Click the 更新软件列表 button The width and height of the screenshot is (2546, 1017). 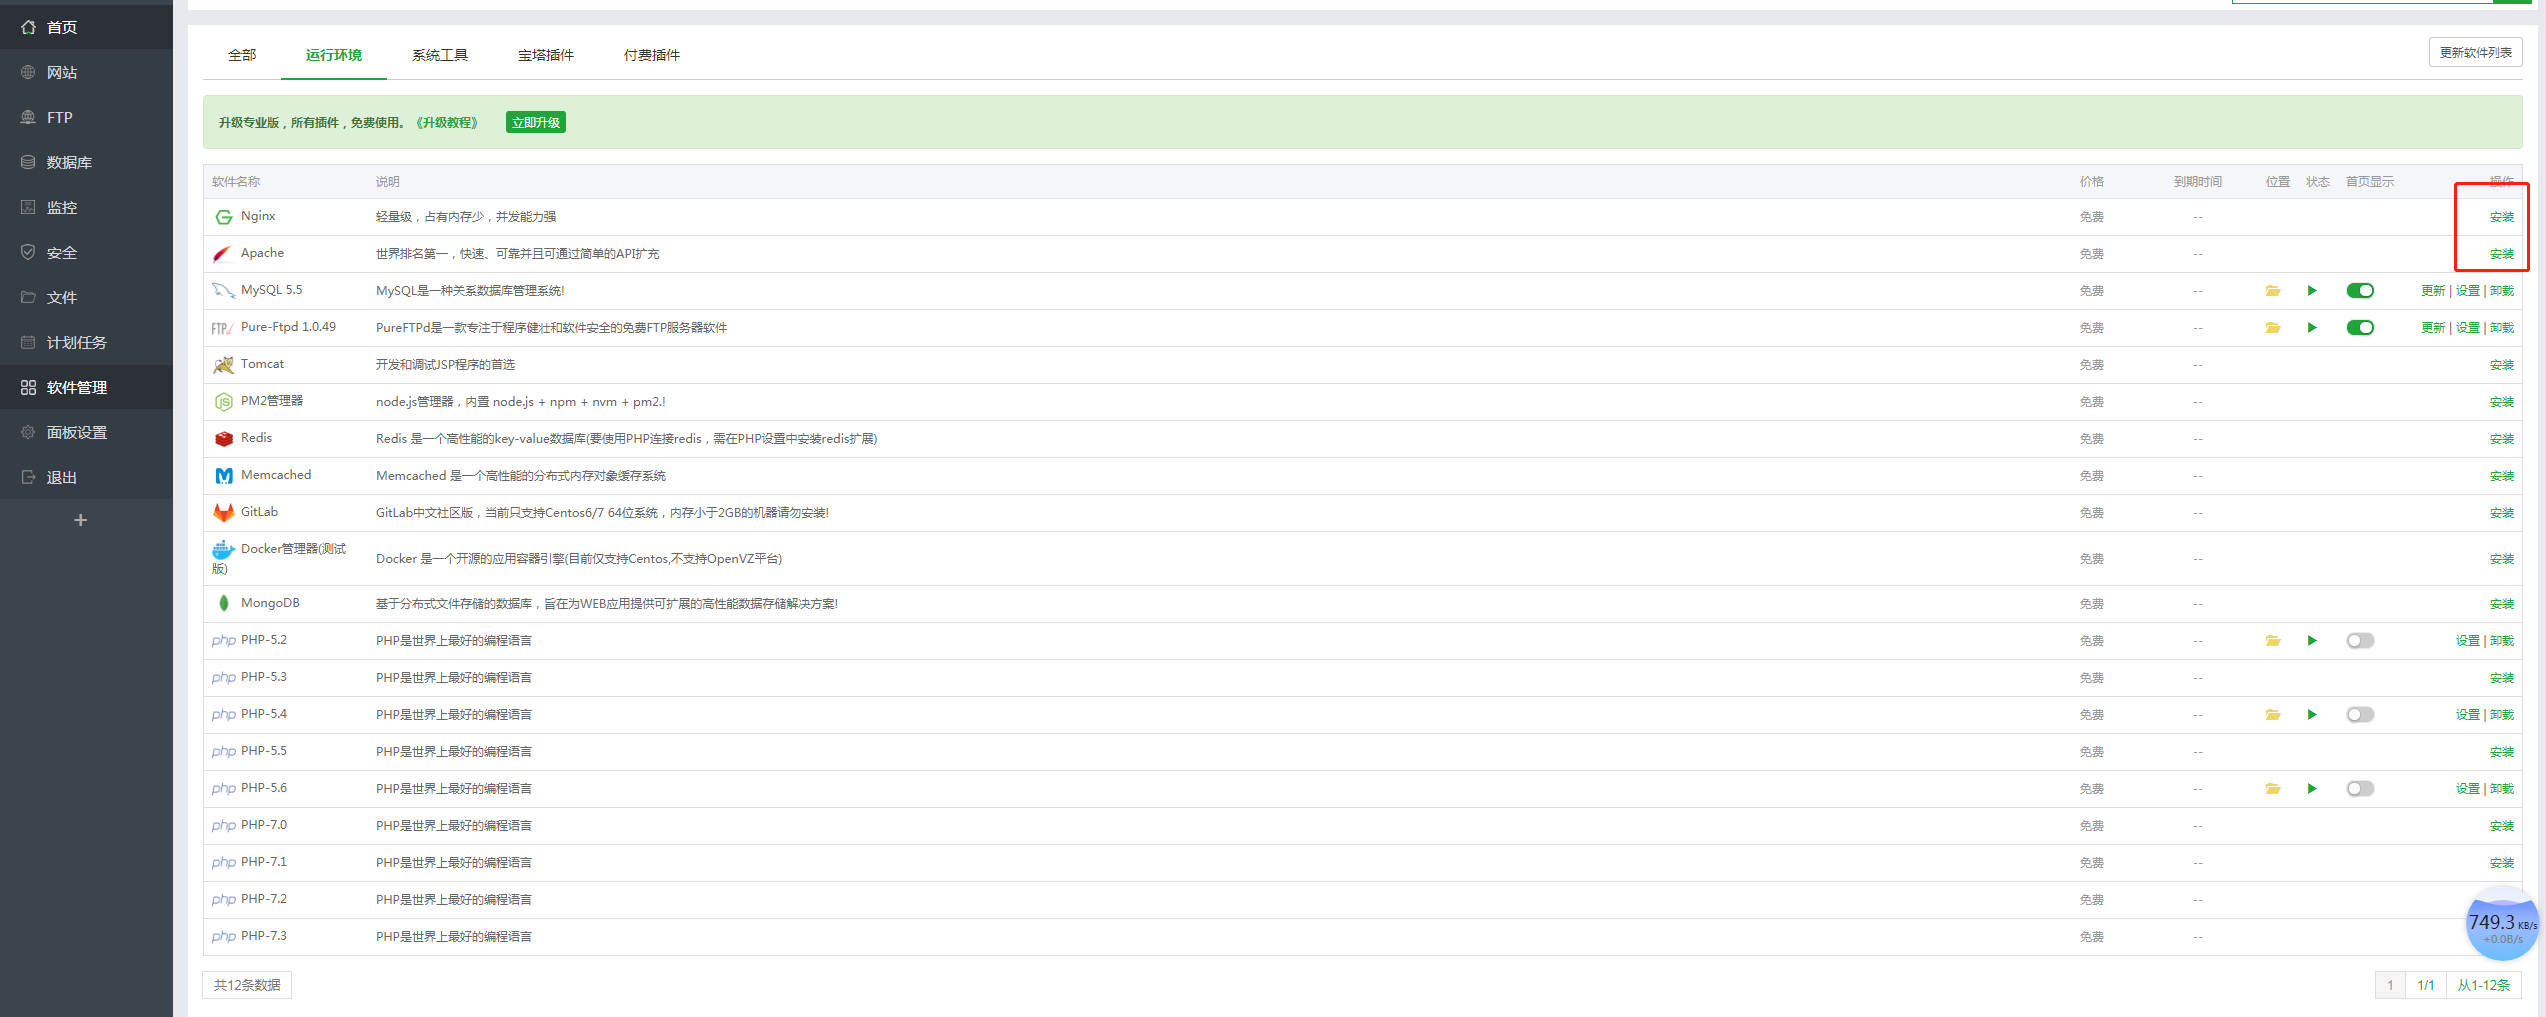point(2475,53)
